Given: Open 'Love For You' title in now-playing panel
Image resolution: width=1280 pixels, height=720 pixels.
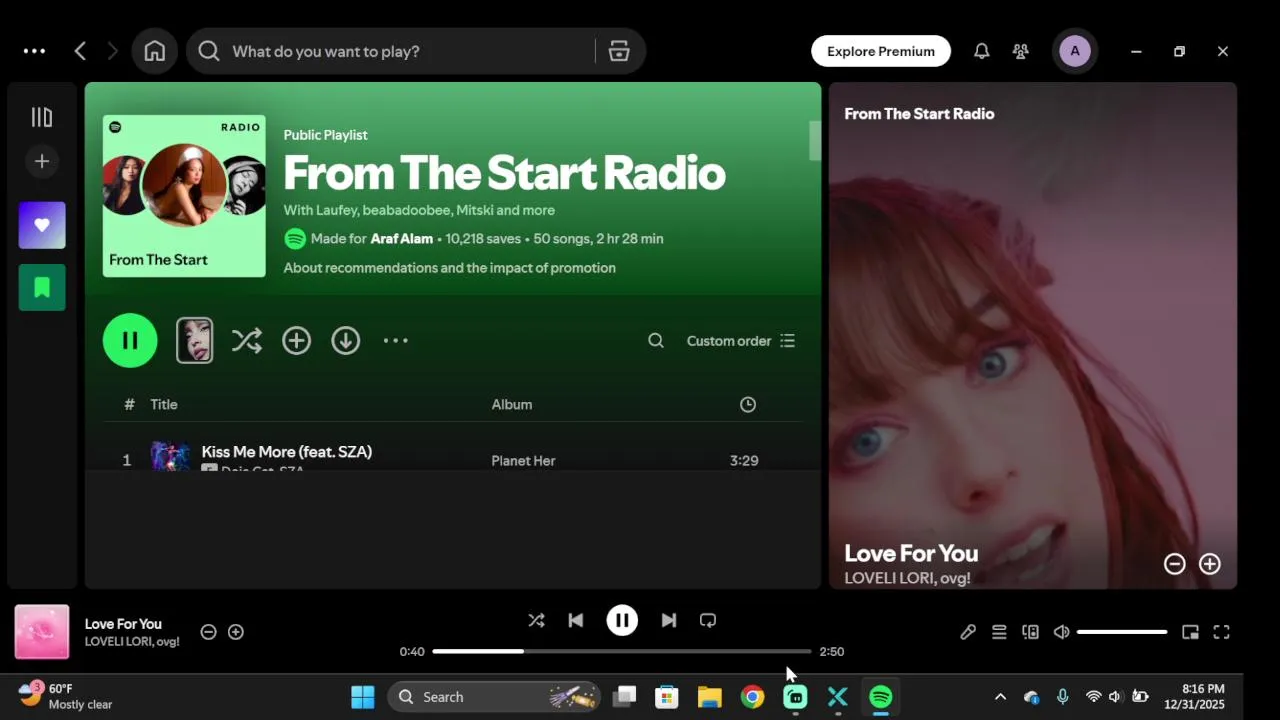Looking at the screenshot, I should [911, 553].
